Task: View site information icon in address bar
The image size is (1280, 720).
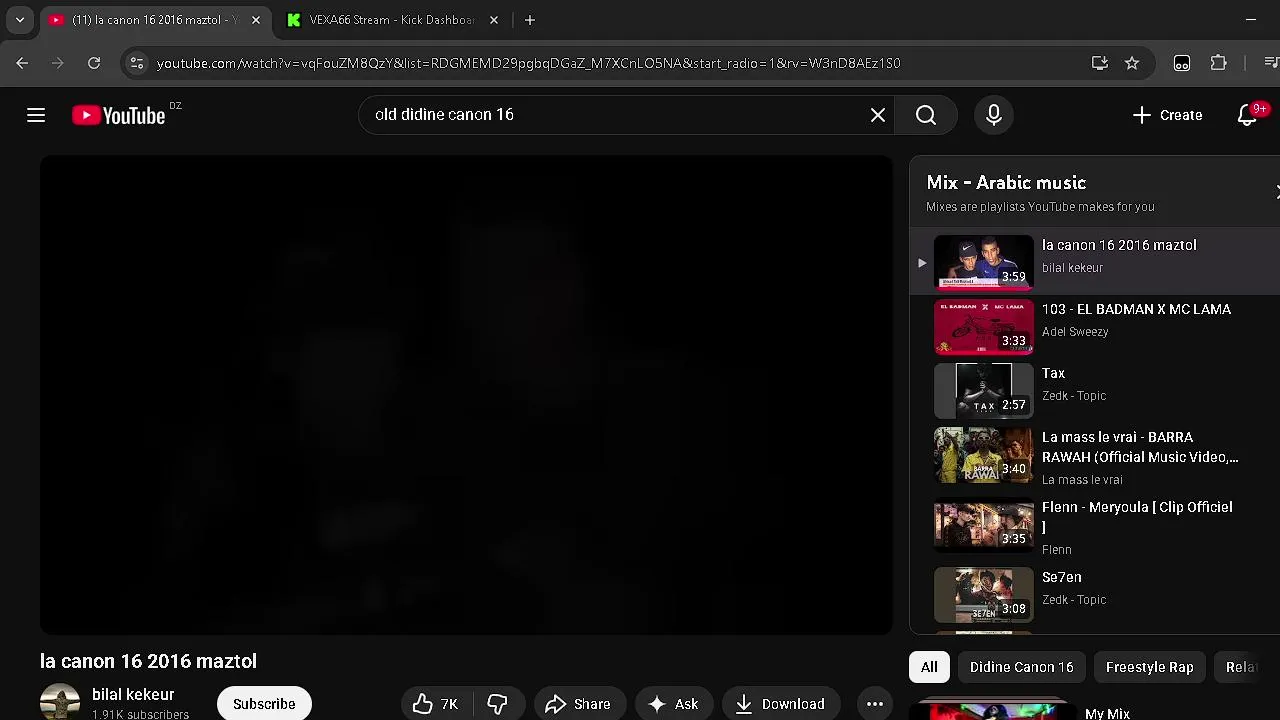Action: 137,63
